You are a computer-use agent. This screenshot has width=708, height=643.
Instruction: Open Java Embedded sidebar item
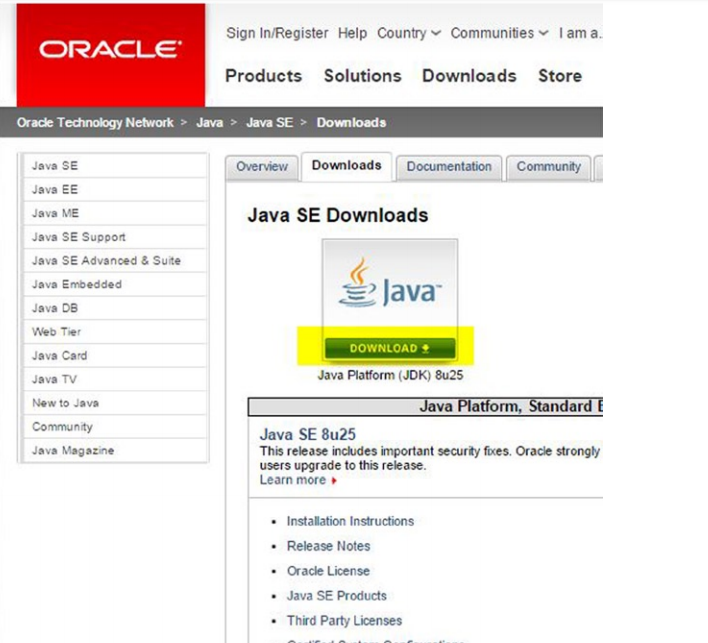pos(115,284)
